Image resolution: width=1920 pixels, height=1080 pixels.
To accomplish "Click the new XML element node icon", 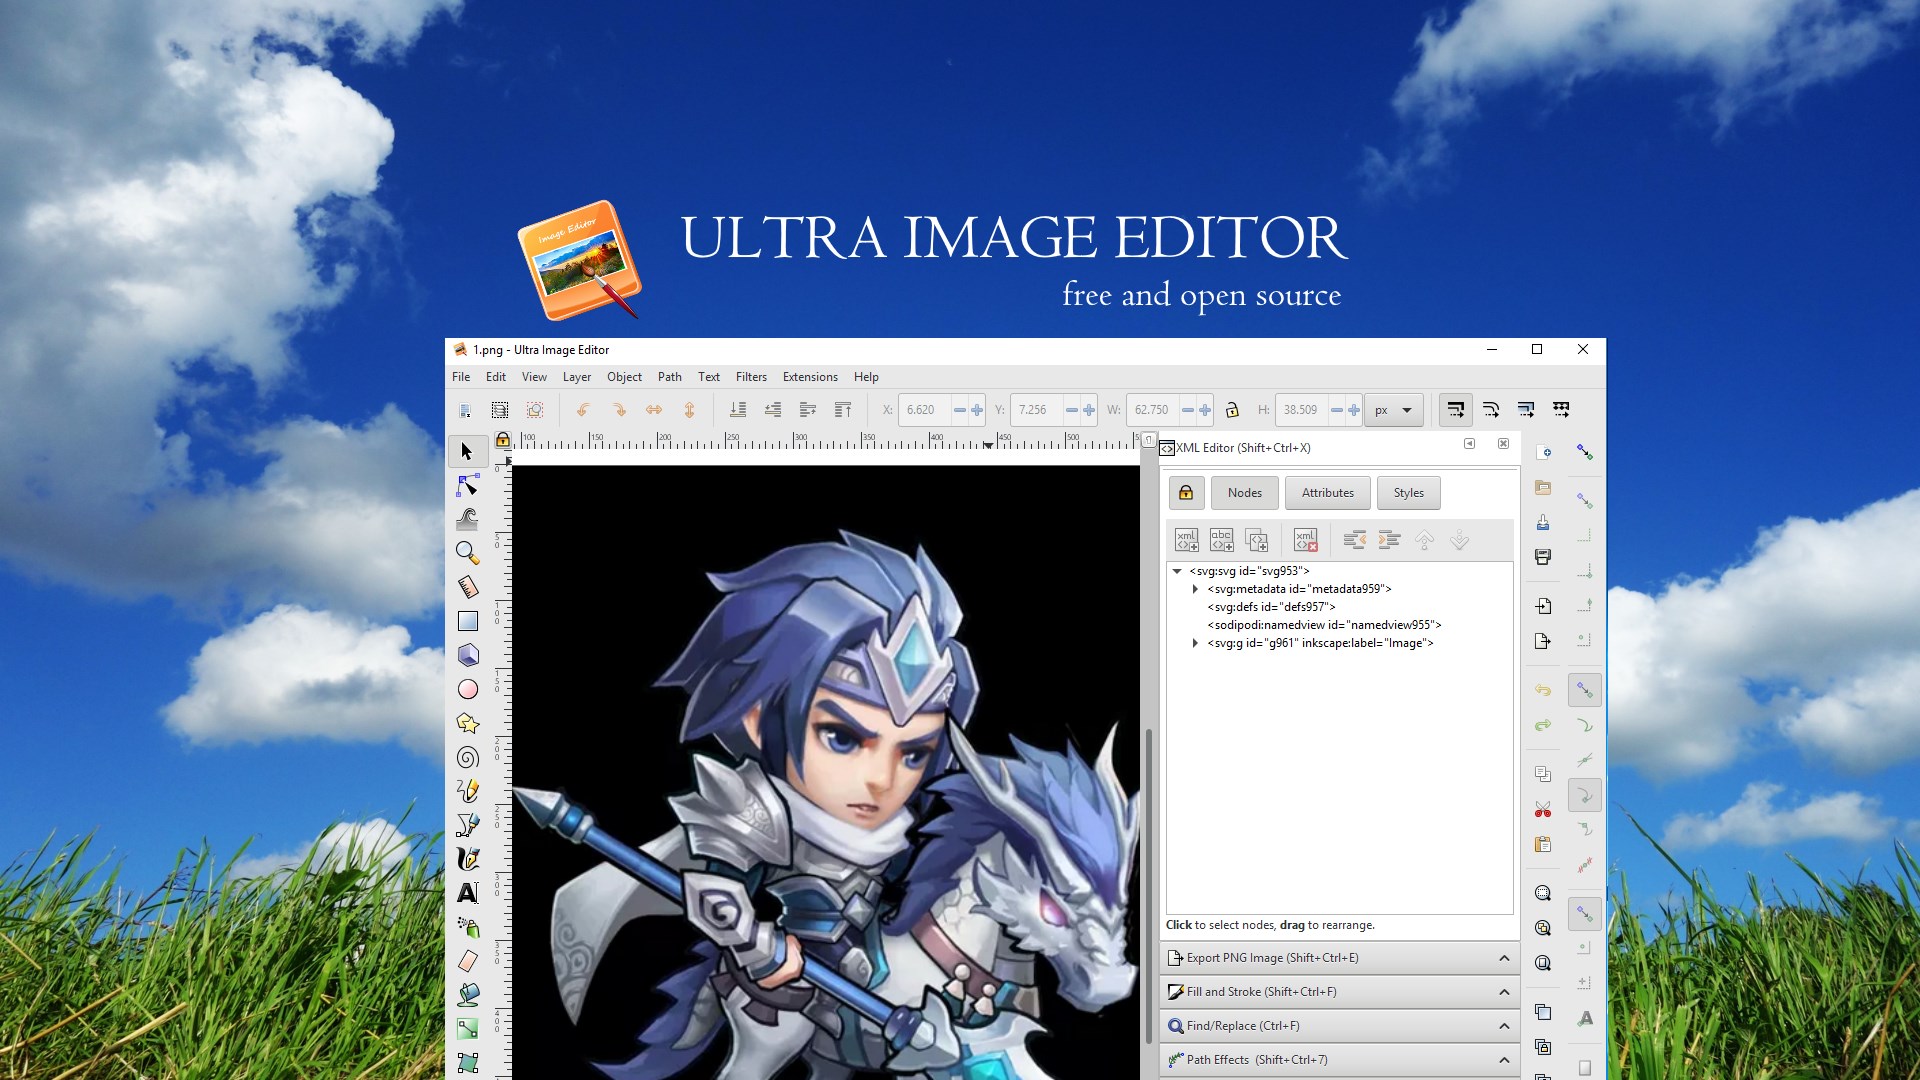I will pos(1187,540).
